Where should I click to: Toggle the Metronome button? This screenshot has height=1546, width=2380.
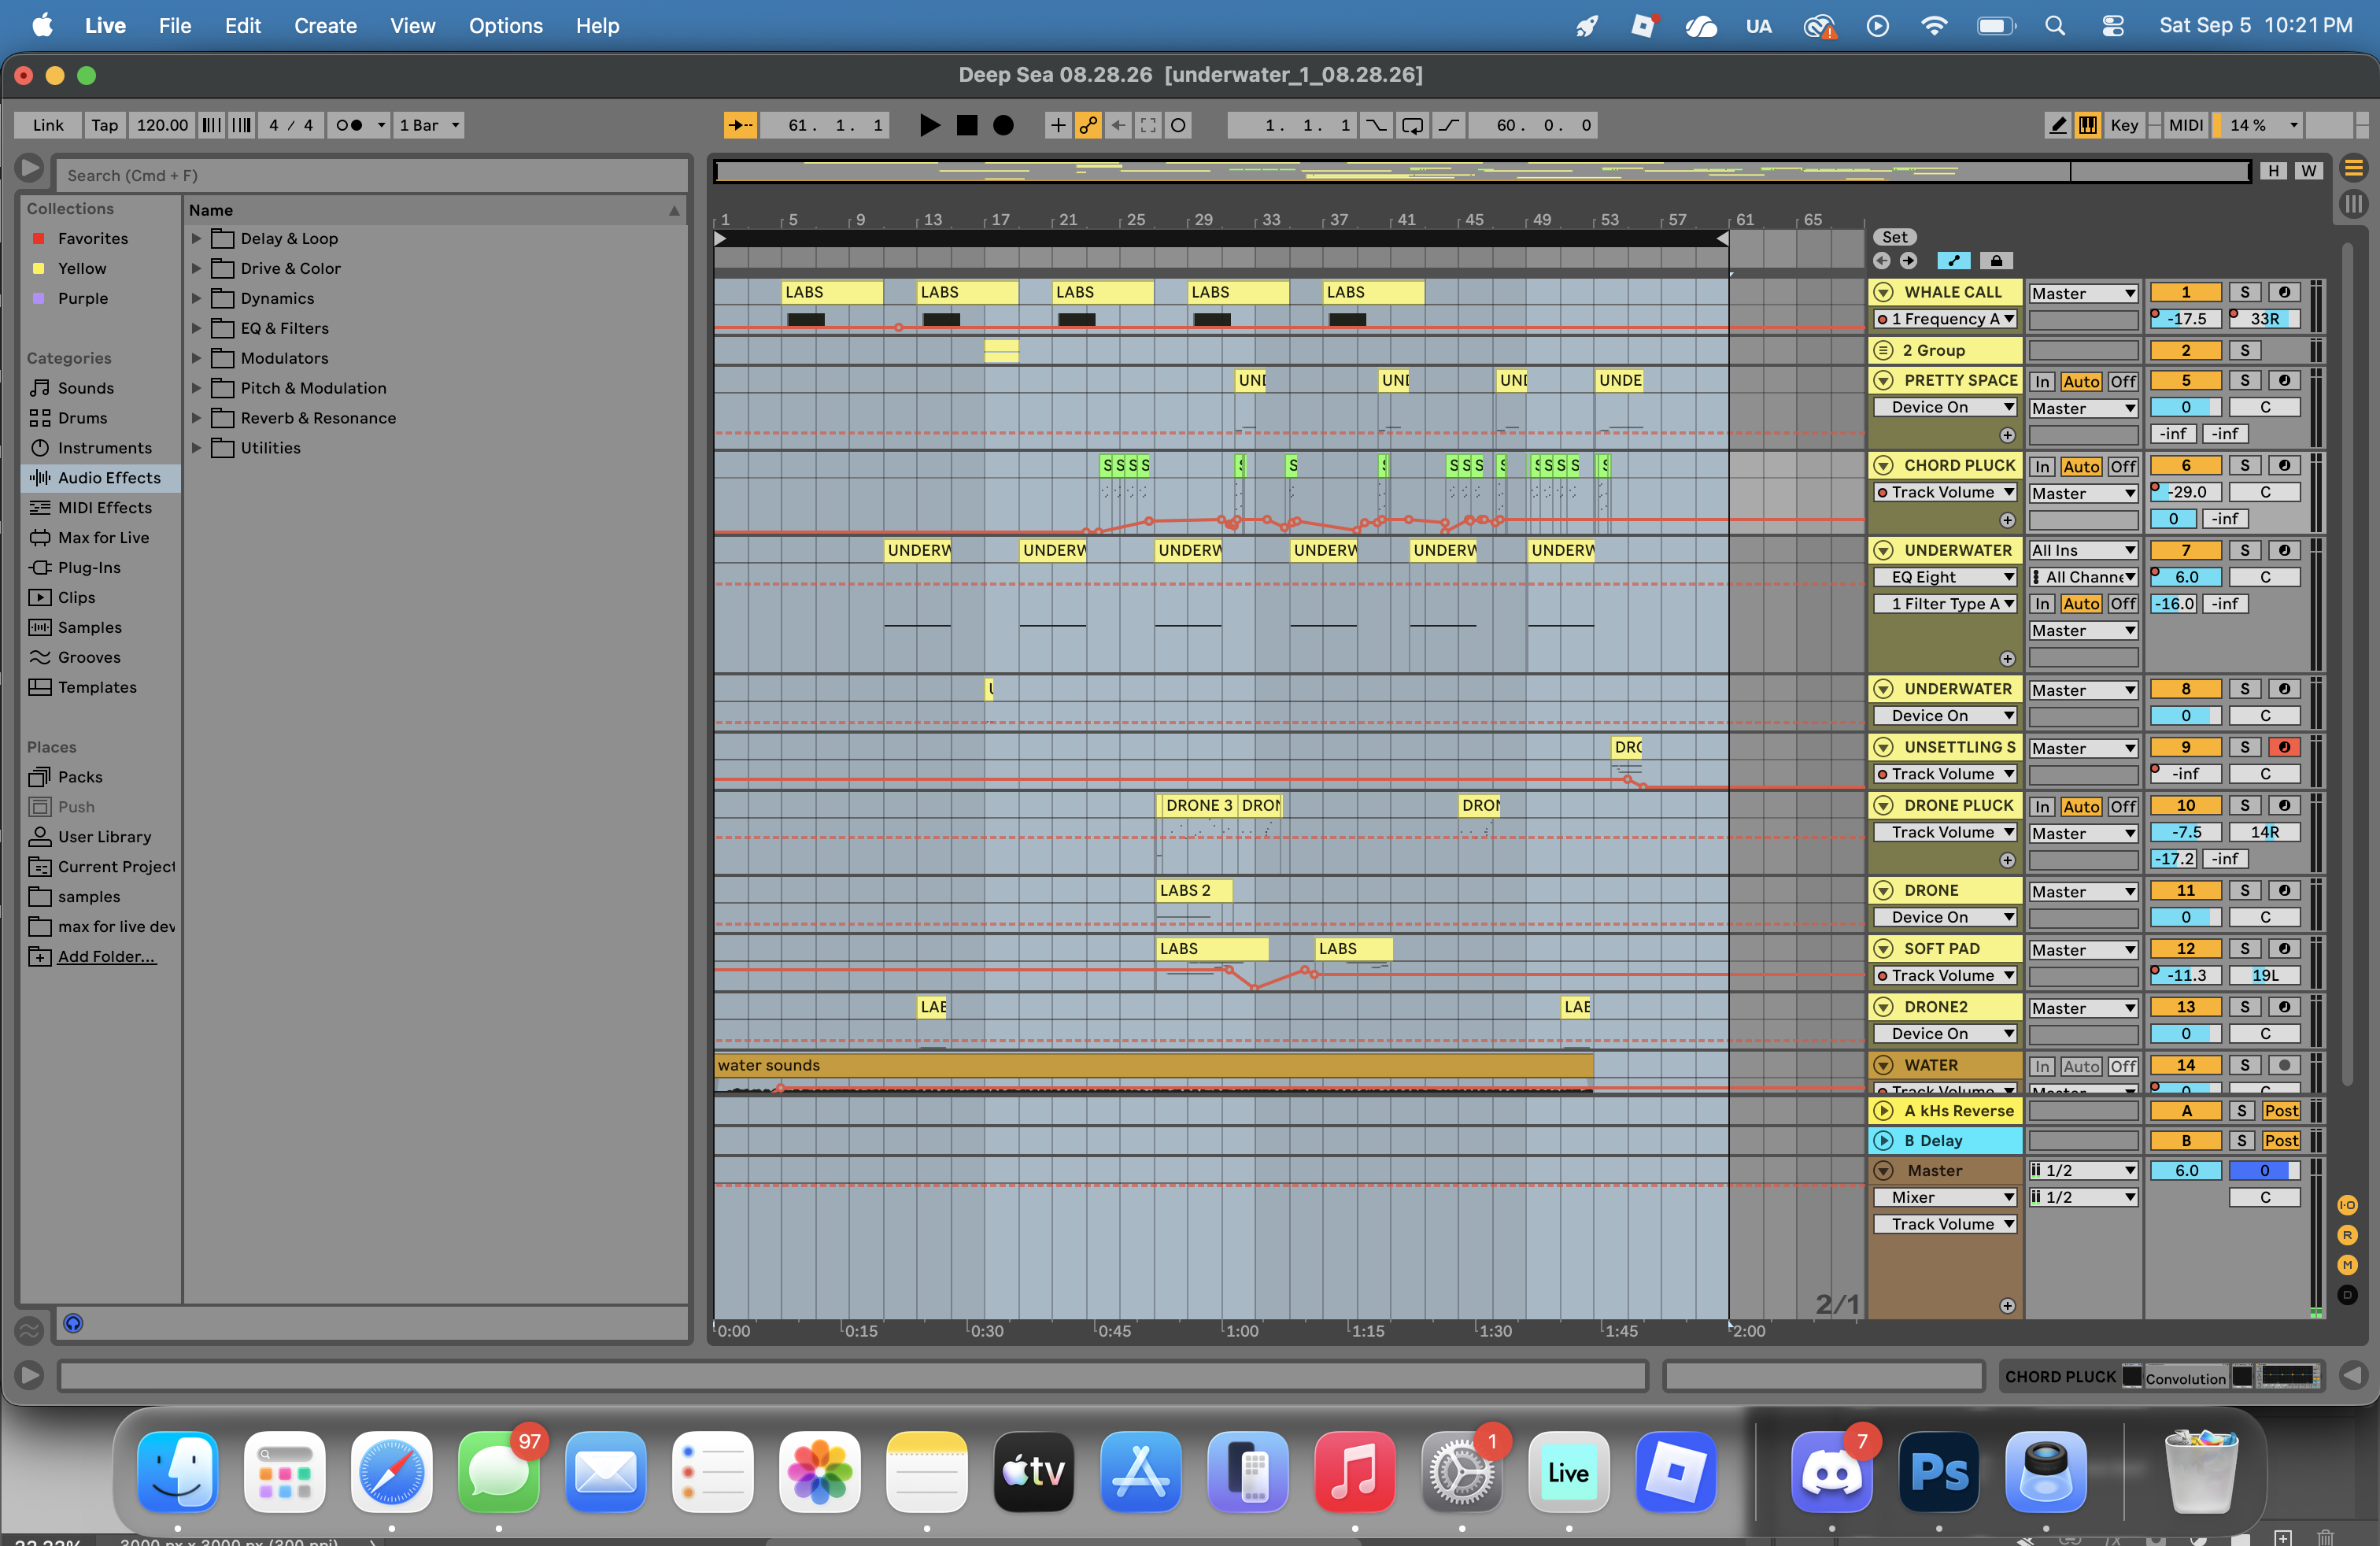point(349,125)
